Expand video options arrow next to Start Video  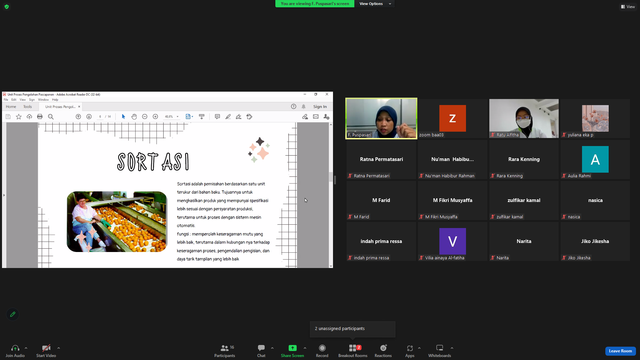click(58, 348)
